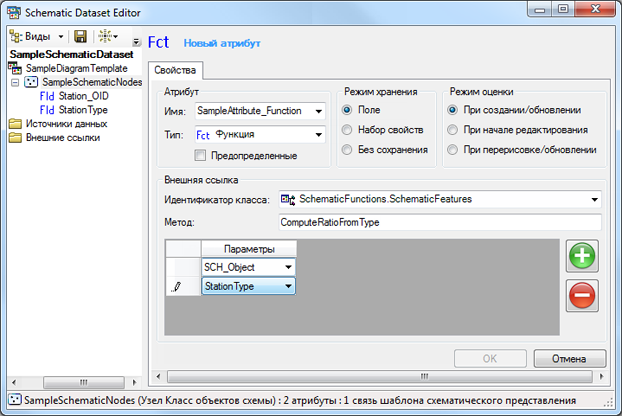Image resolution: width=622 pixels, height=416 pixels.
Task: Select SampleSchematicDataset root entry
Action: (71, 54)
